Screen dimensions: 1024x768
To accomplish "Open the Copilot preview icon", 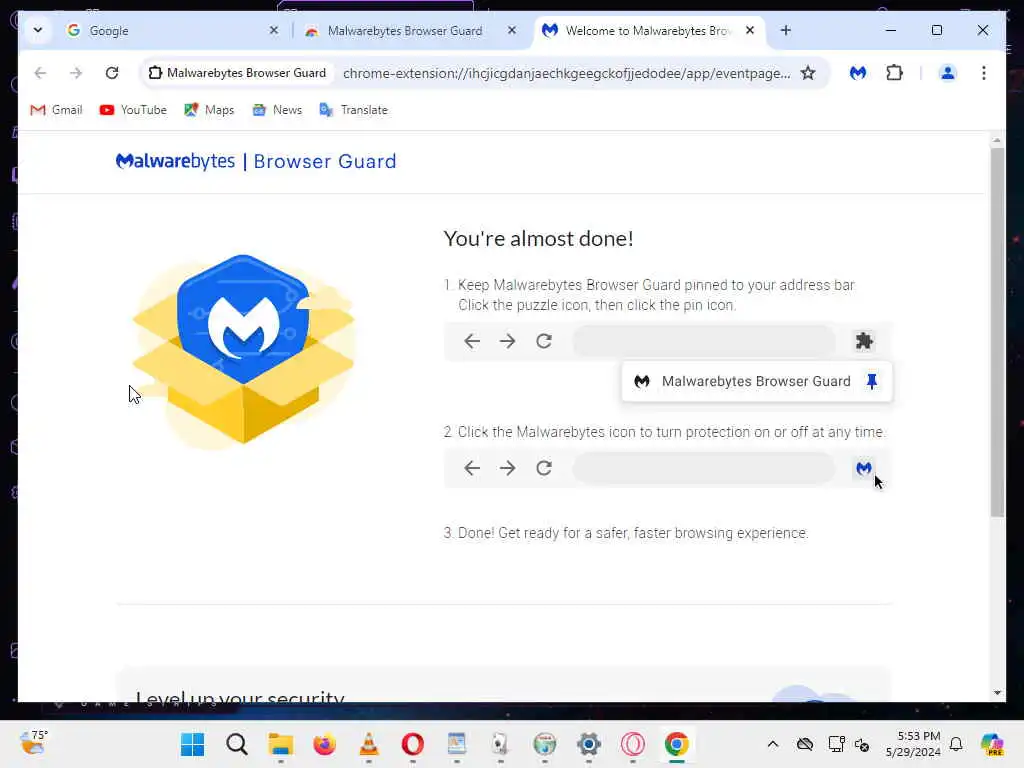I will pos(991,744).
